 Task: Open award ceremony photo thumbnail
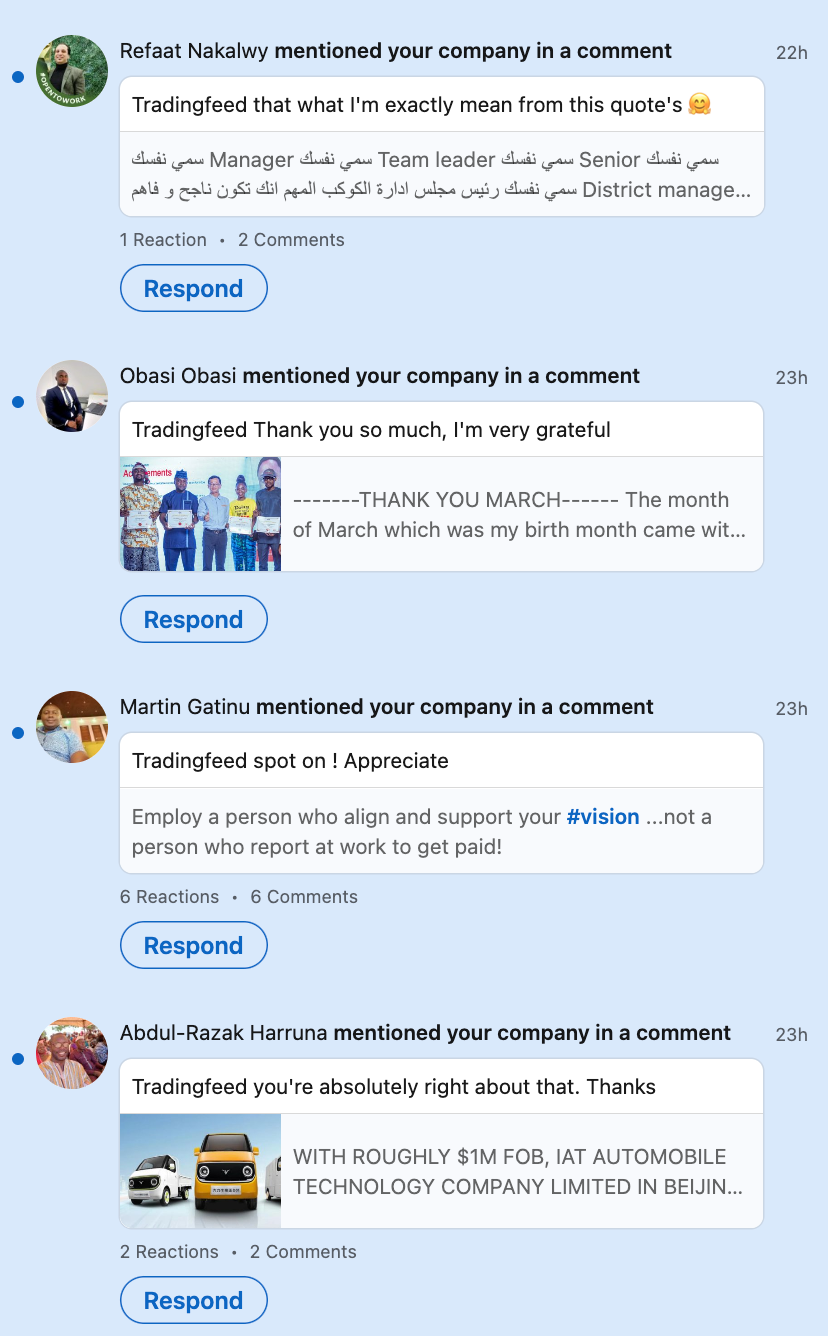[200, 514]
